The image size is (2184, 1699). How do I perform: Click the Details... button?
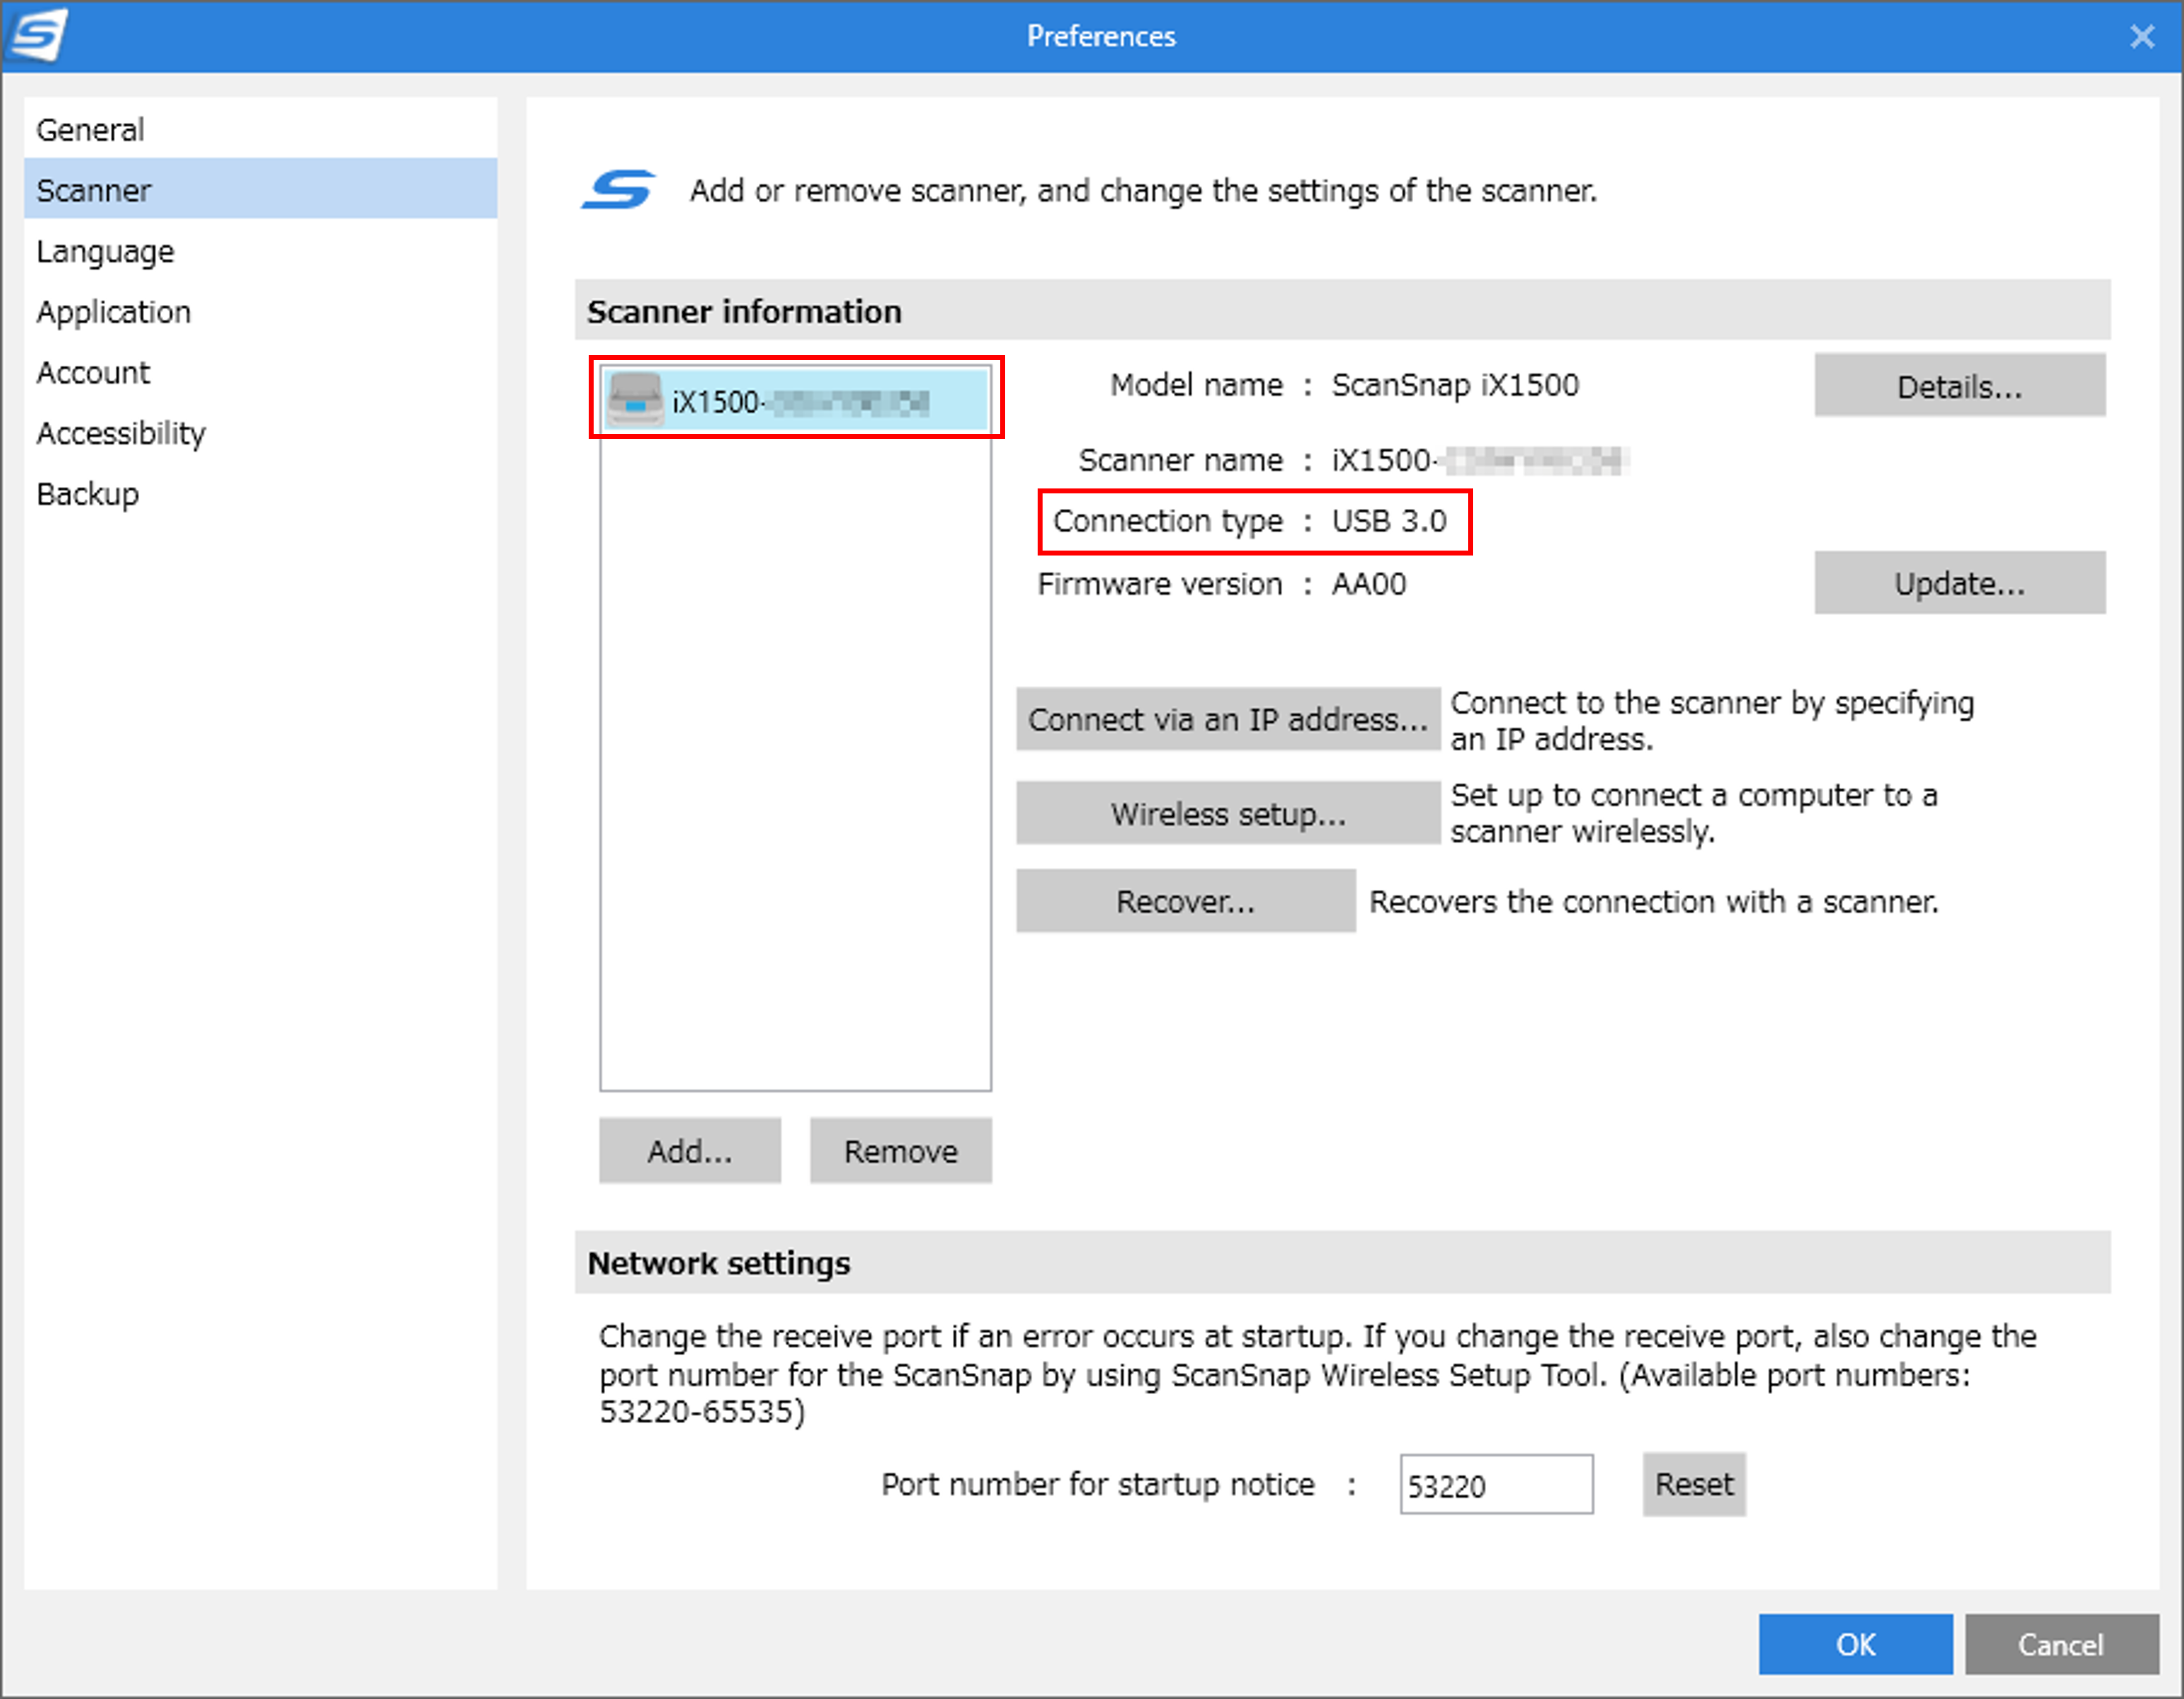click(x=1958, y=386)
